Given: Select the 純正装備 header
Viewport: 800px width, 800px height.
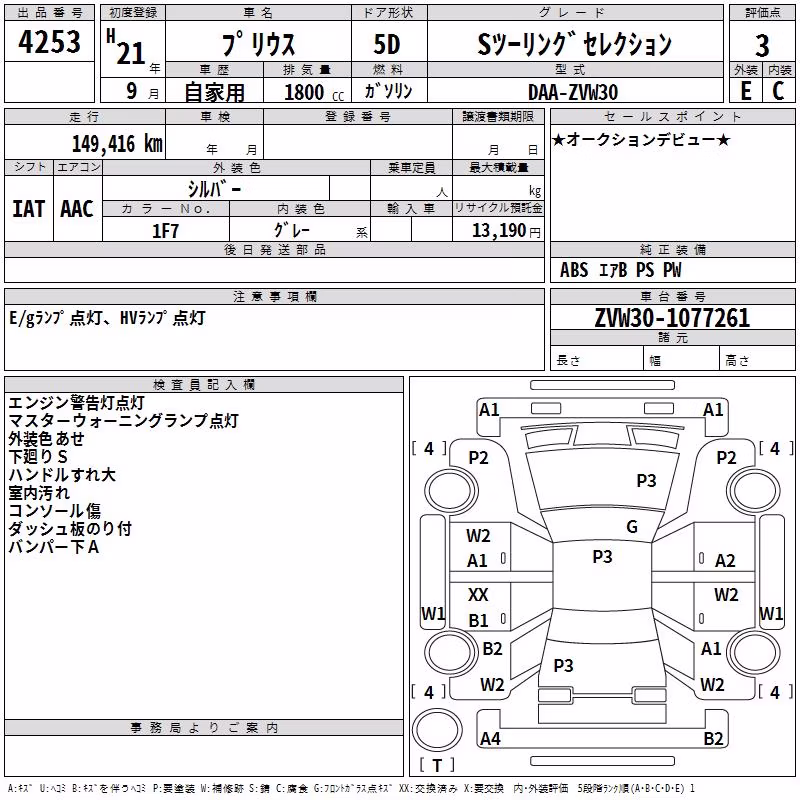Looking at the screenshot, I should pos(672,249).
